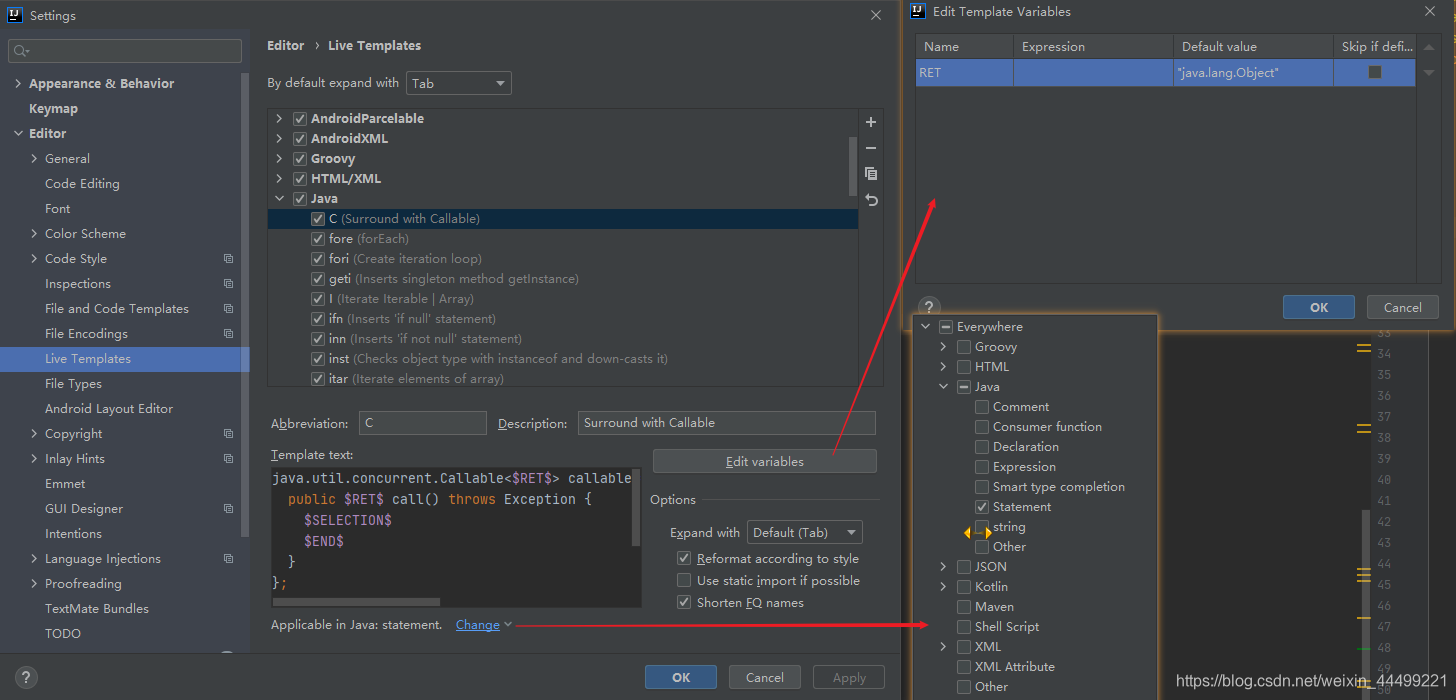This screenshot has width=1456, height=700.
Task: Select itar template row
Action: (x=563, y=379)
